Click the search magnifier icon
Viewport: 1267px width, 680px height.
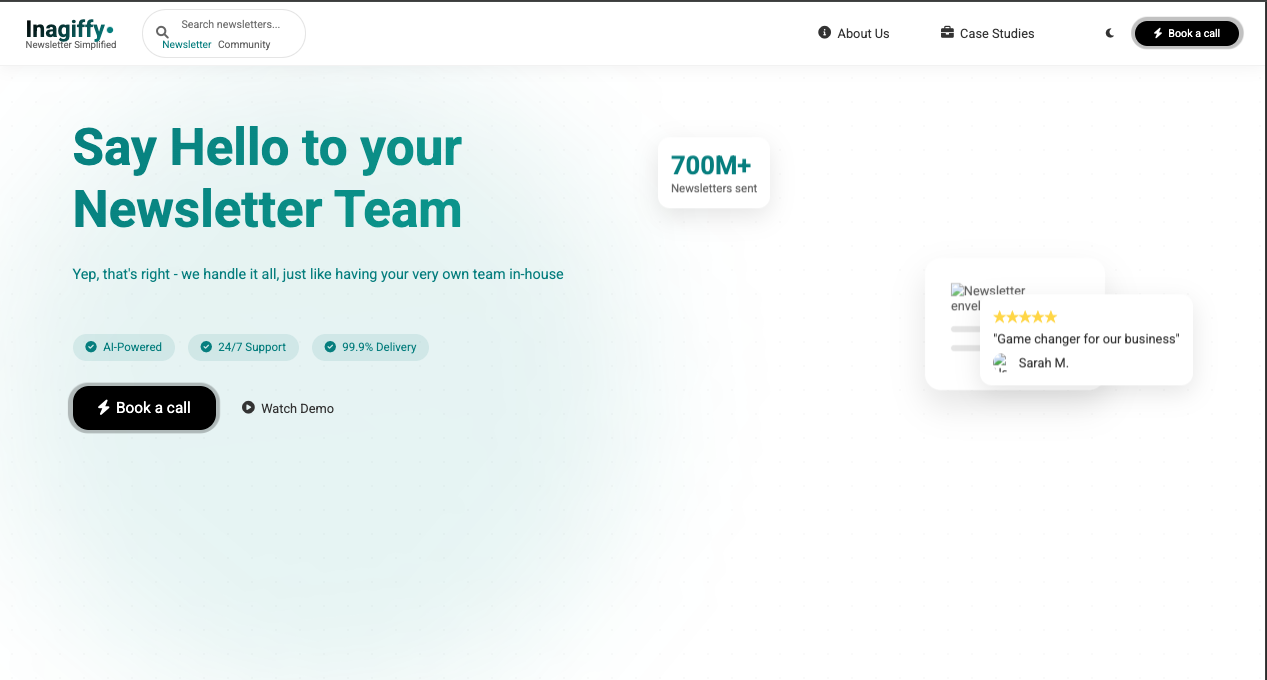pos(162,32)
